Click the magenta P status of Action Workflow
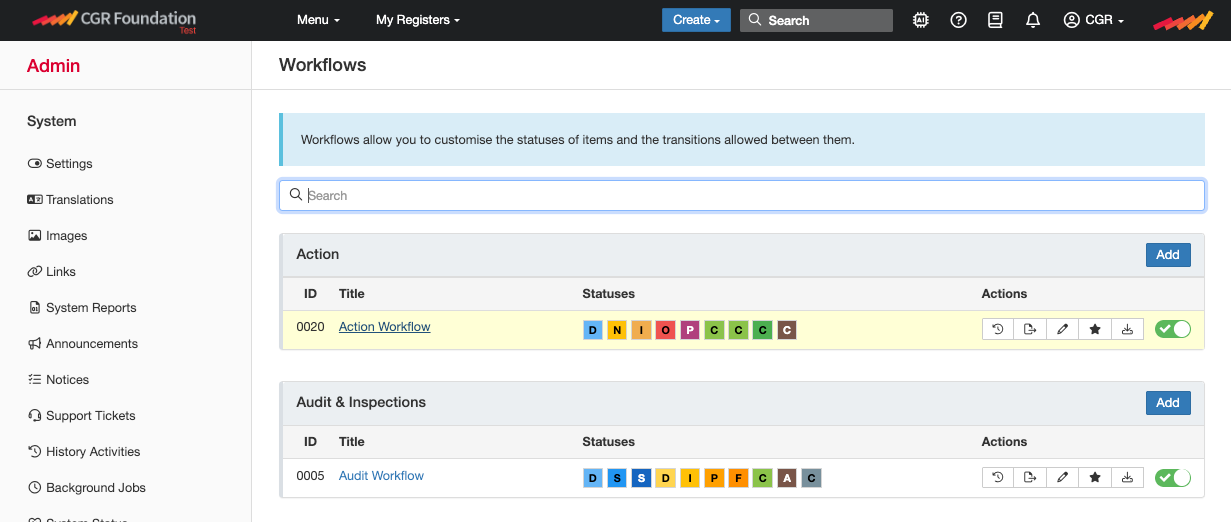The image size is (1231, 522). [690, 330]
